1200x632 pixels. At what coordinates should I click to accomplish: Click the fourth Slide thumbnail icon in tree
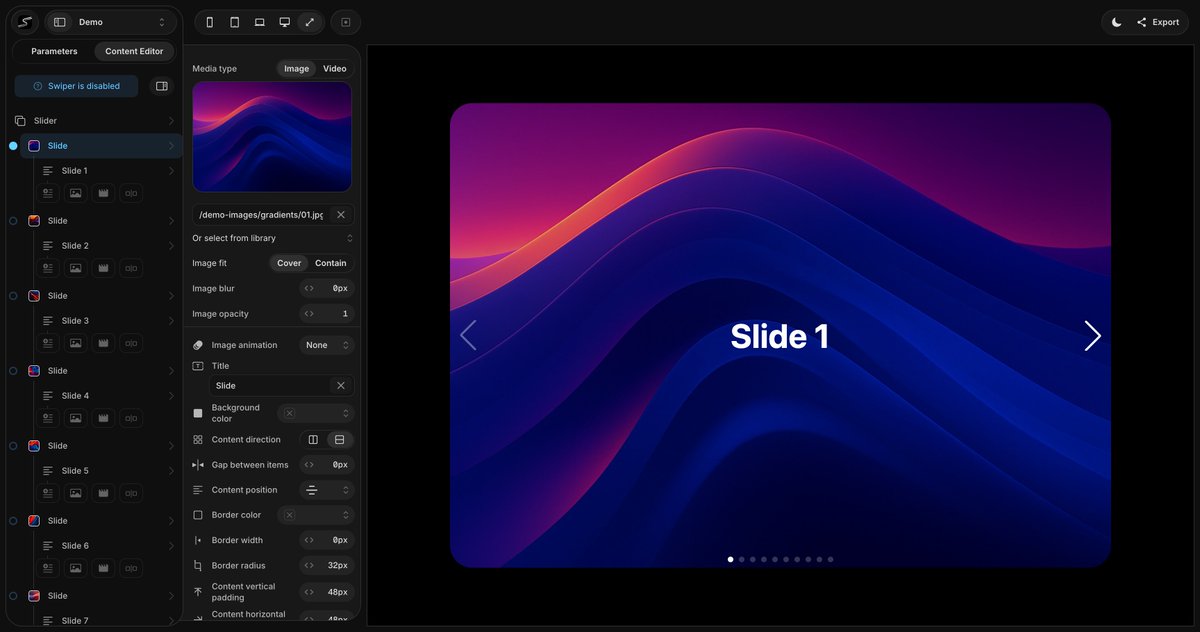[x=34, y=371]
